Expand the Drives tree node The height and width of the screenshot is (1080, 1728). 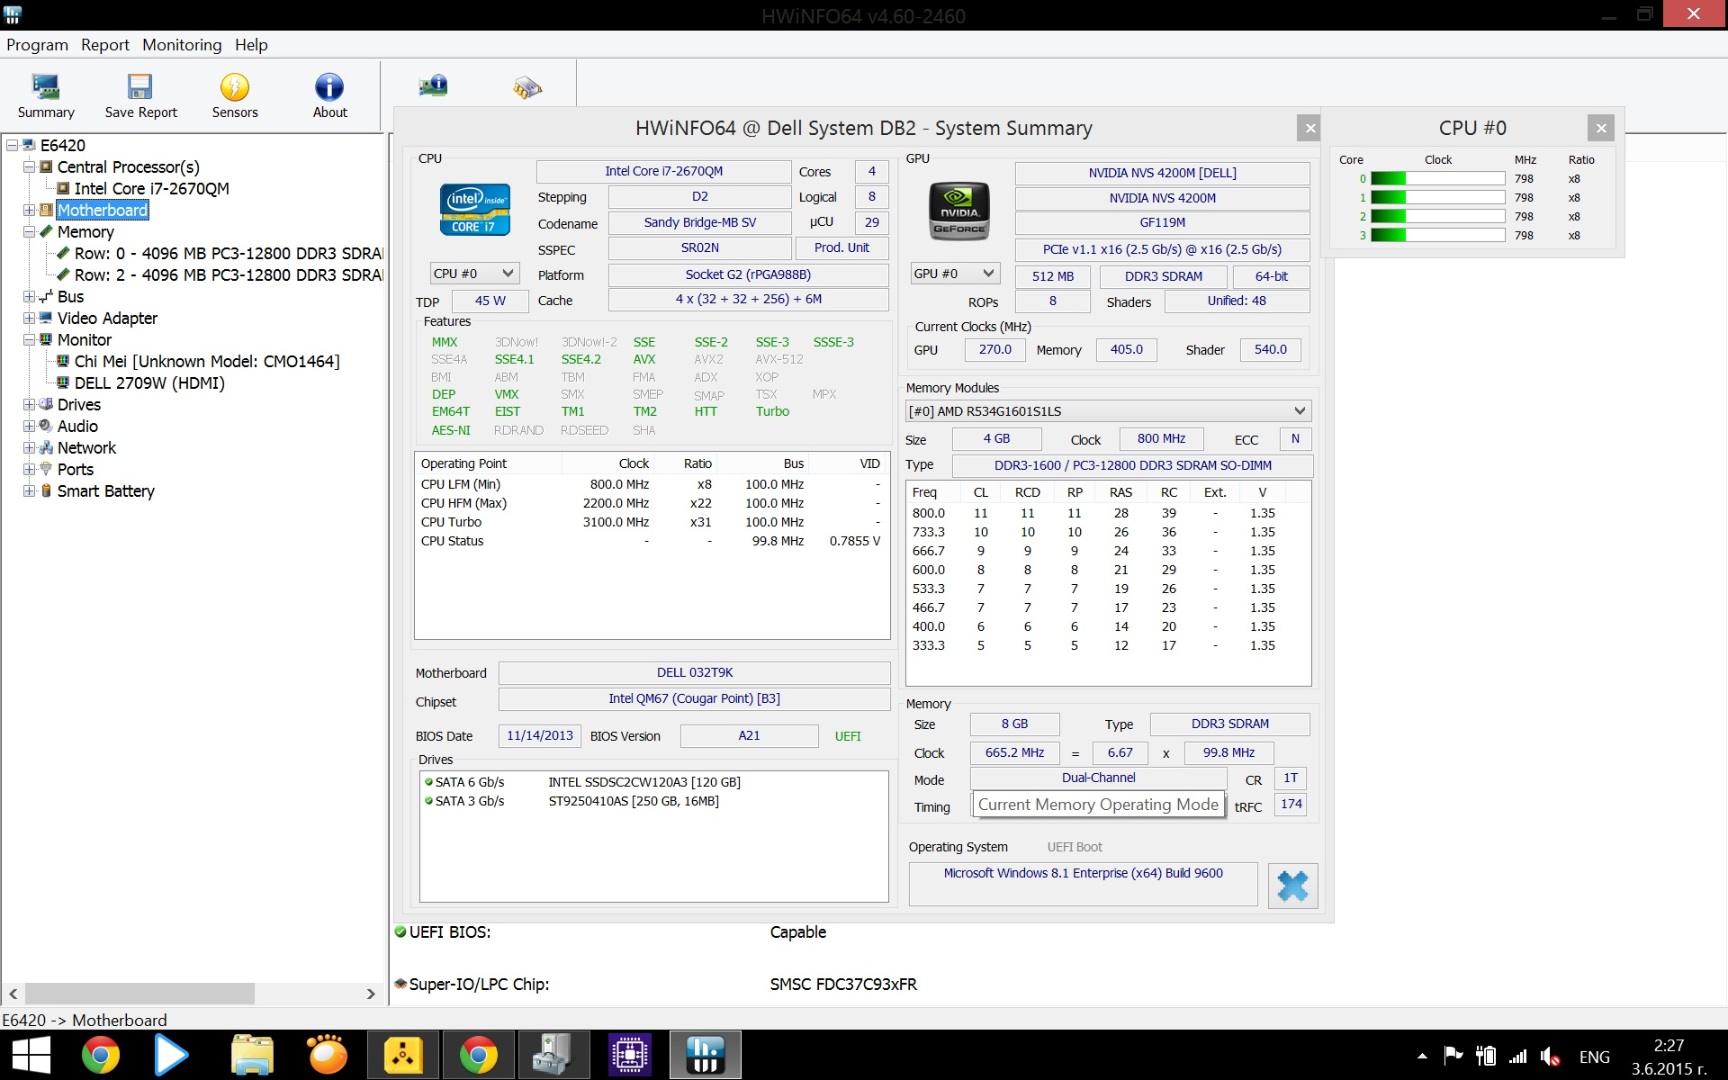click(x=29, y=405)
